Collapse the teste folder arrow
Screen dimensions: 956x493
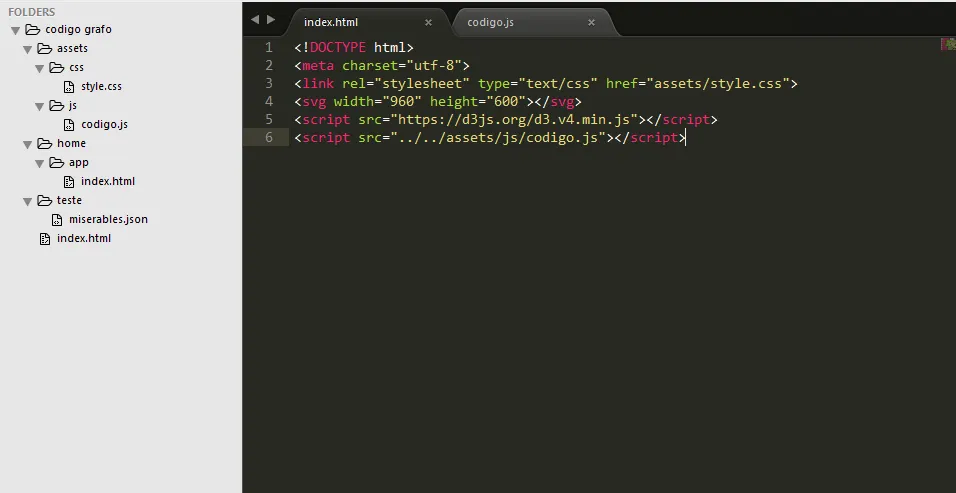[x=28, y=201]
